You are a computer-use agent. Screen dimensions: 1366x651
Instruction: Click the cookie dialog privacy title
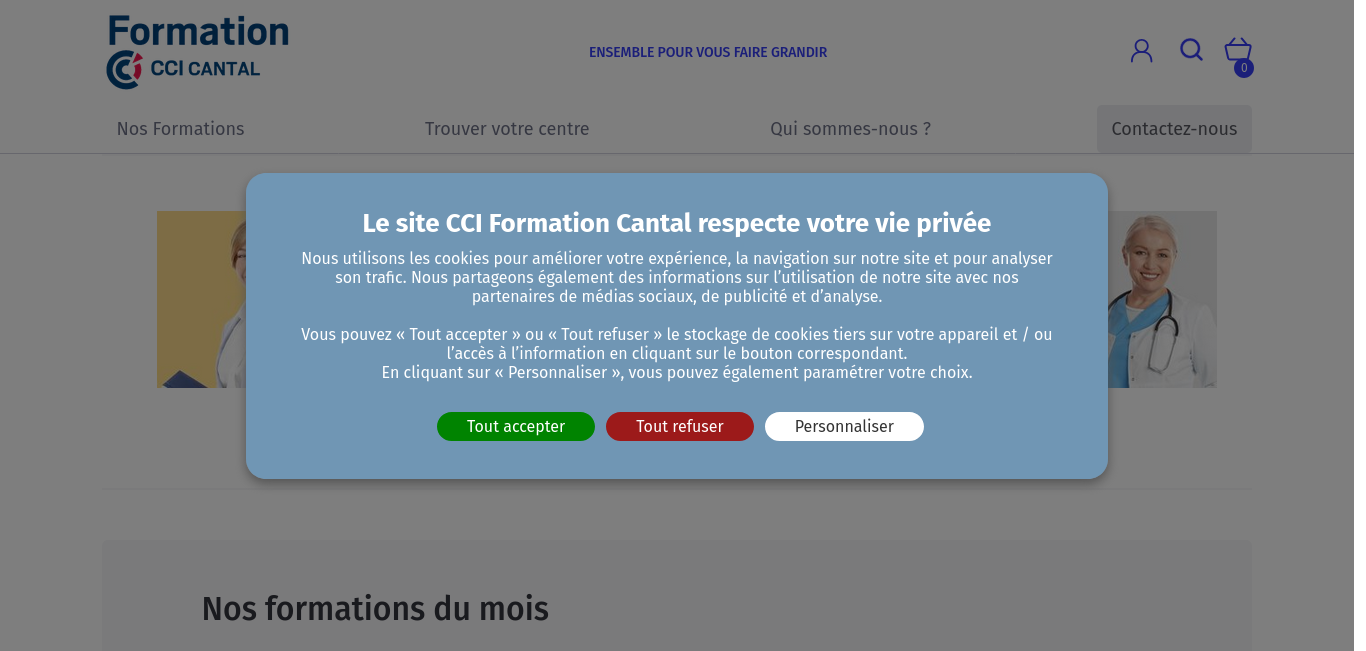coord(676,223)
